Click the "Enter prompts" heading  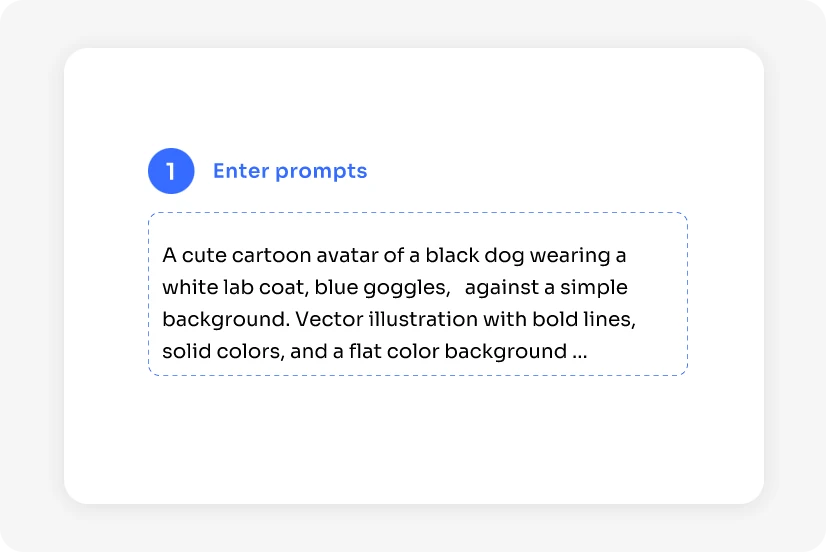pos(290,171)
